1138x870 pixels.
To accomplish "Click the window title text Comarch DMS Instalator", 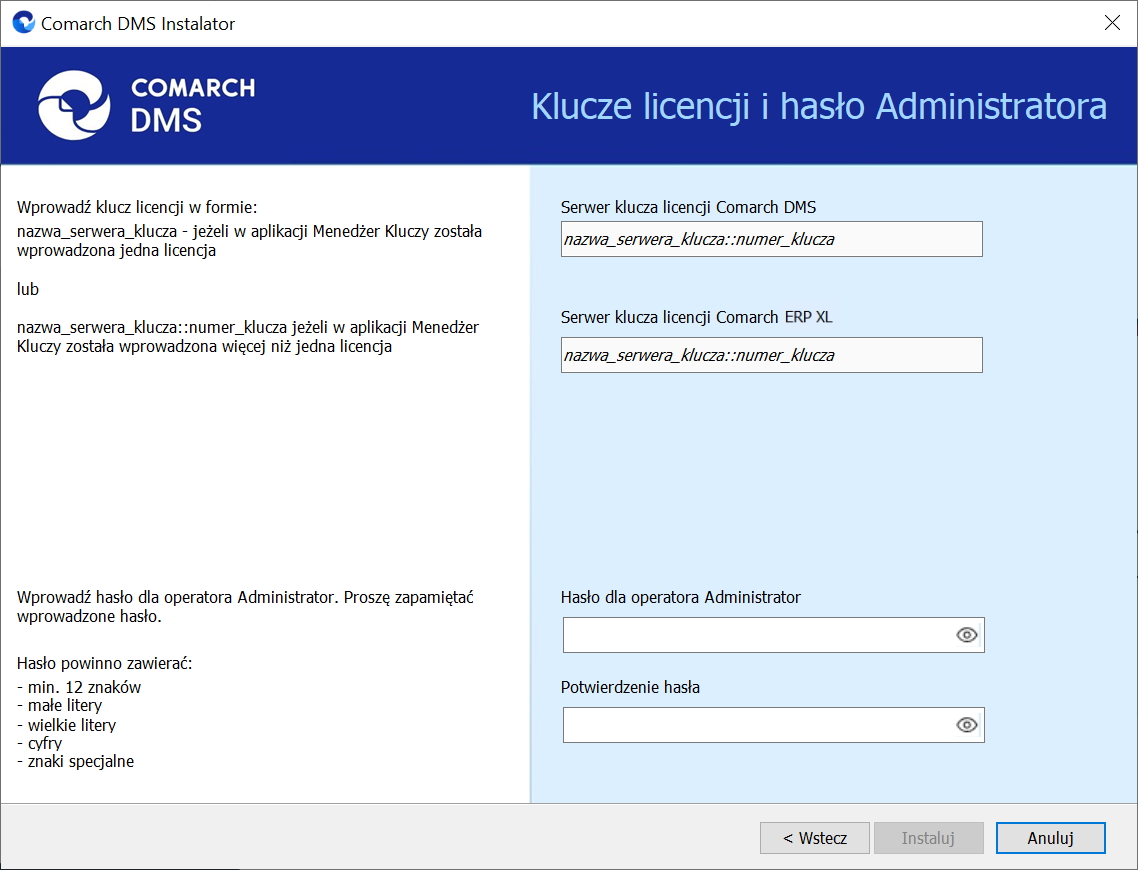I will click(138, 24).
